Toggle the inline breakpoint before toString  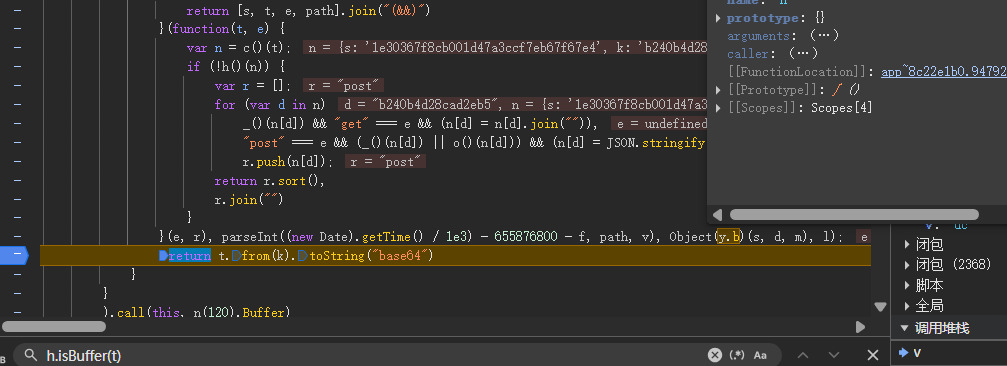pos(302,256)
